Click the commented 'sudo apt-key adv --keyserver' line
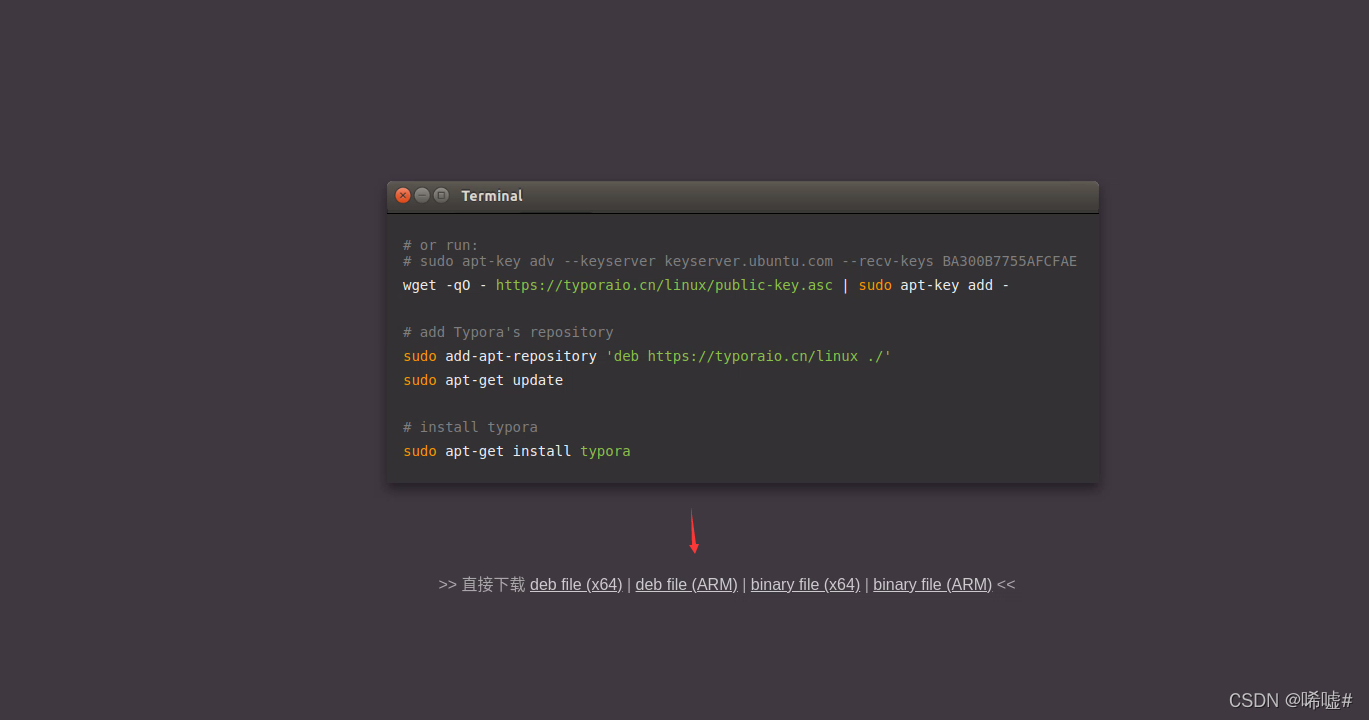Viewport: 1369px width, 720px height. pyautogui.click(x=740, y=262)
